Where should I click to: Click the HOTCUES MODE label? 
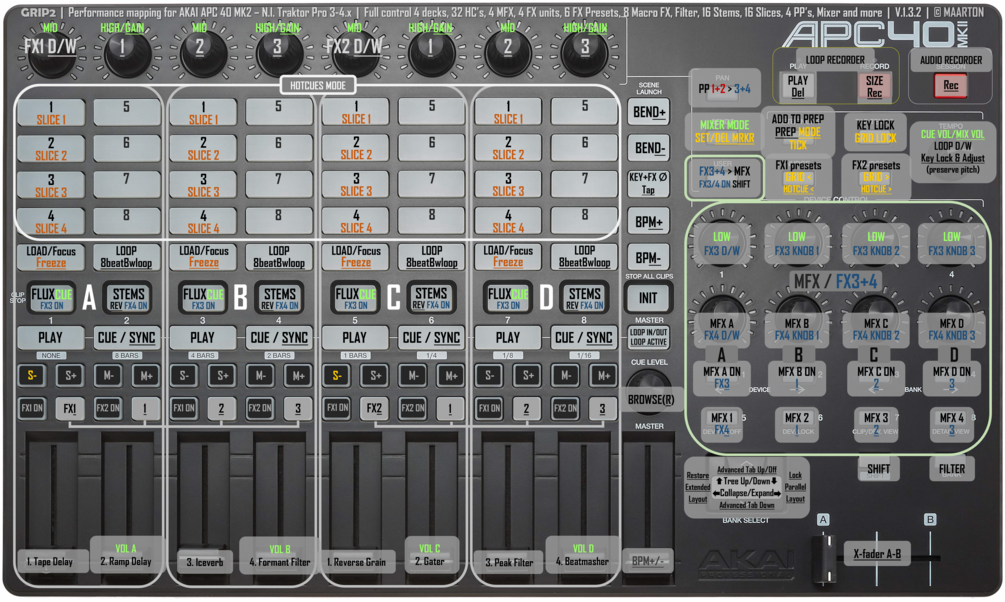(318, 85)
